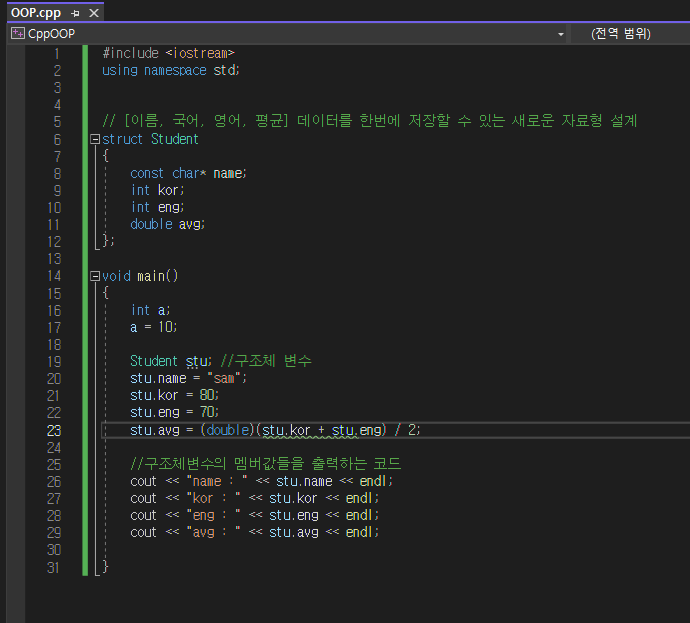
Task: Collapse the struct Student block
Action: coord(95,139)
